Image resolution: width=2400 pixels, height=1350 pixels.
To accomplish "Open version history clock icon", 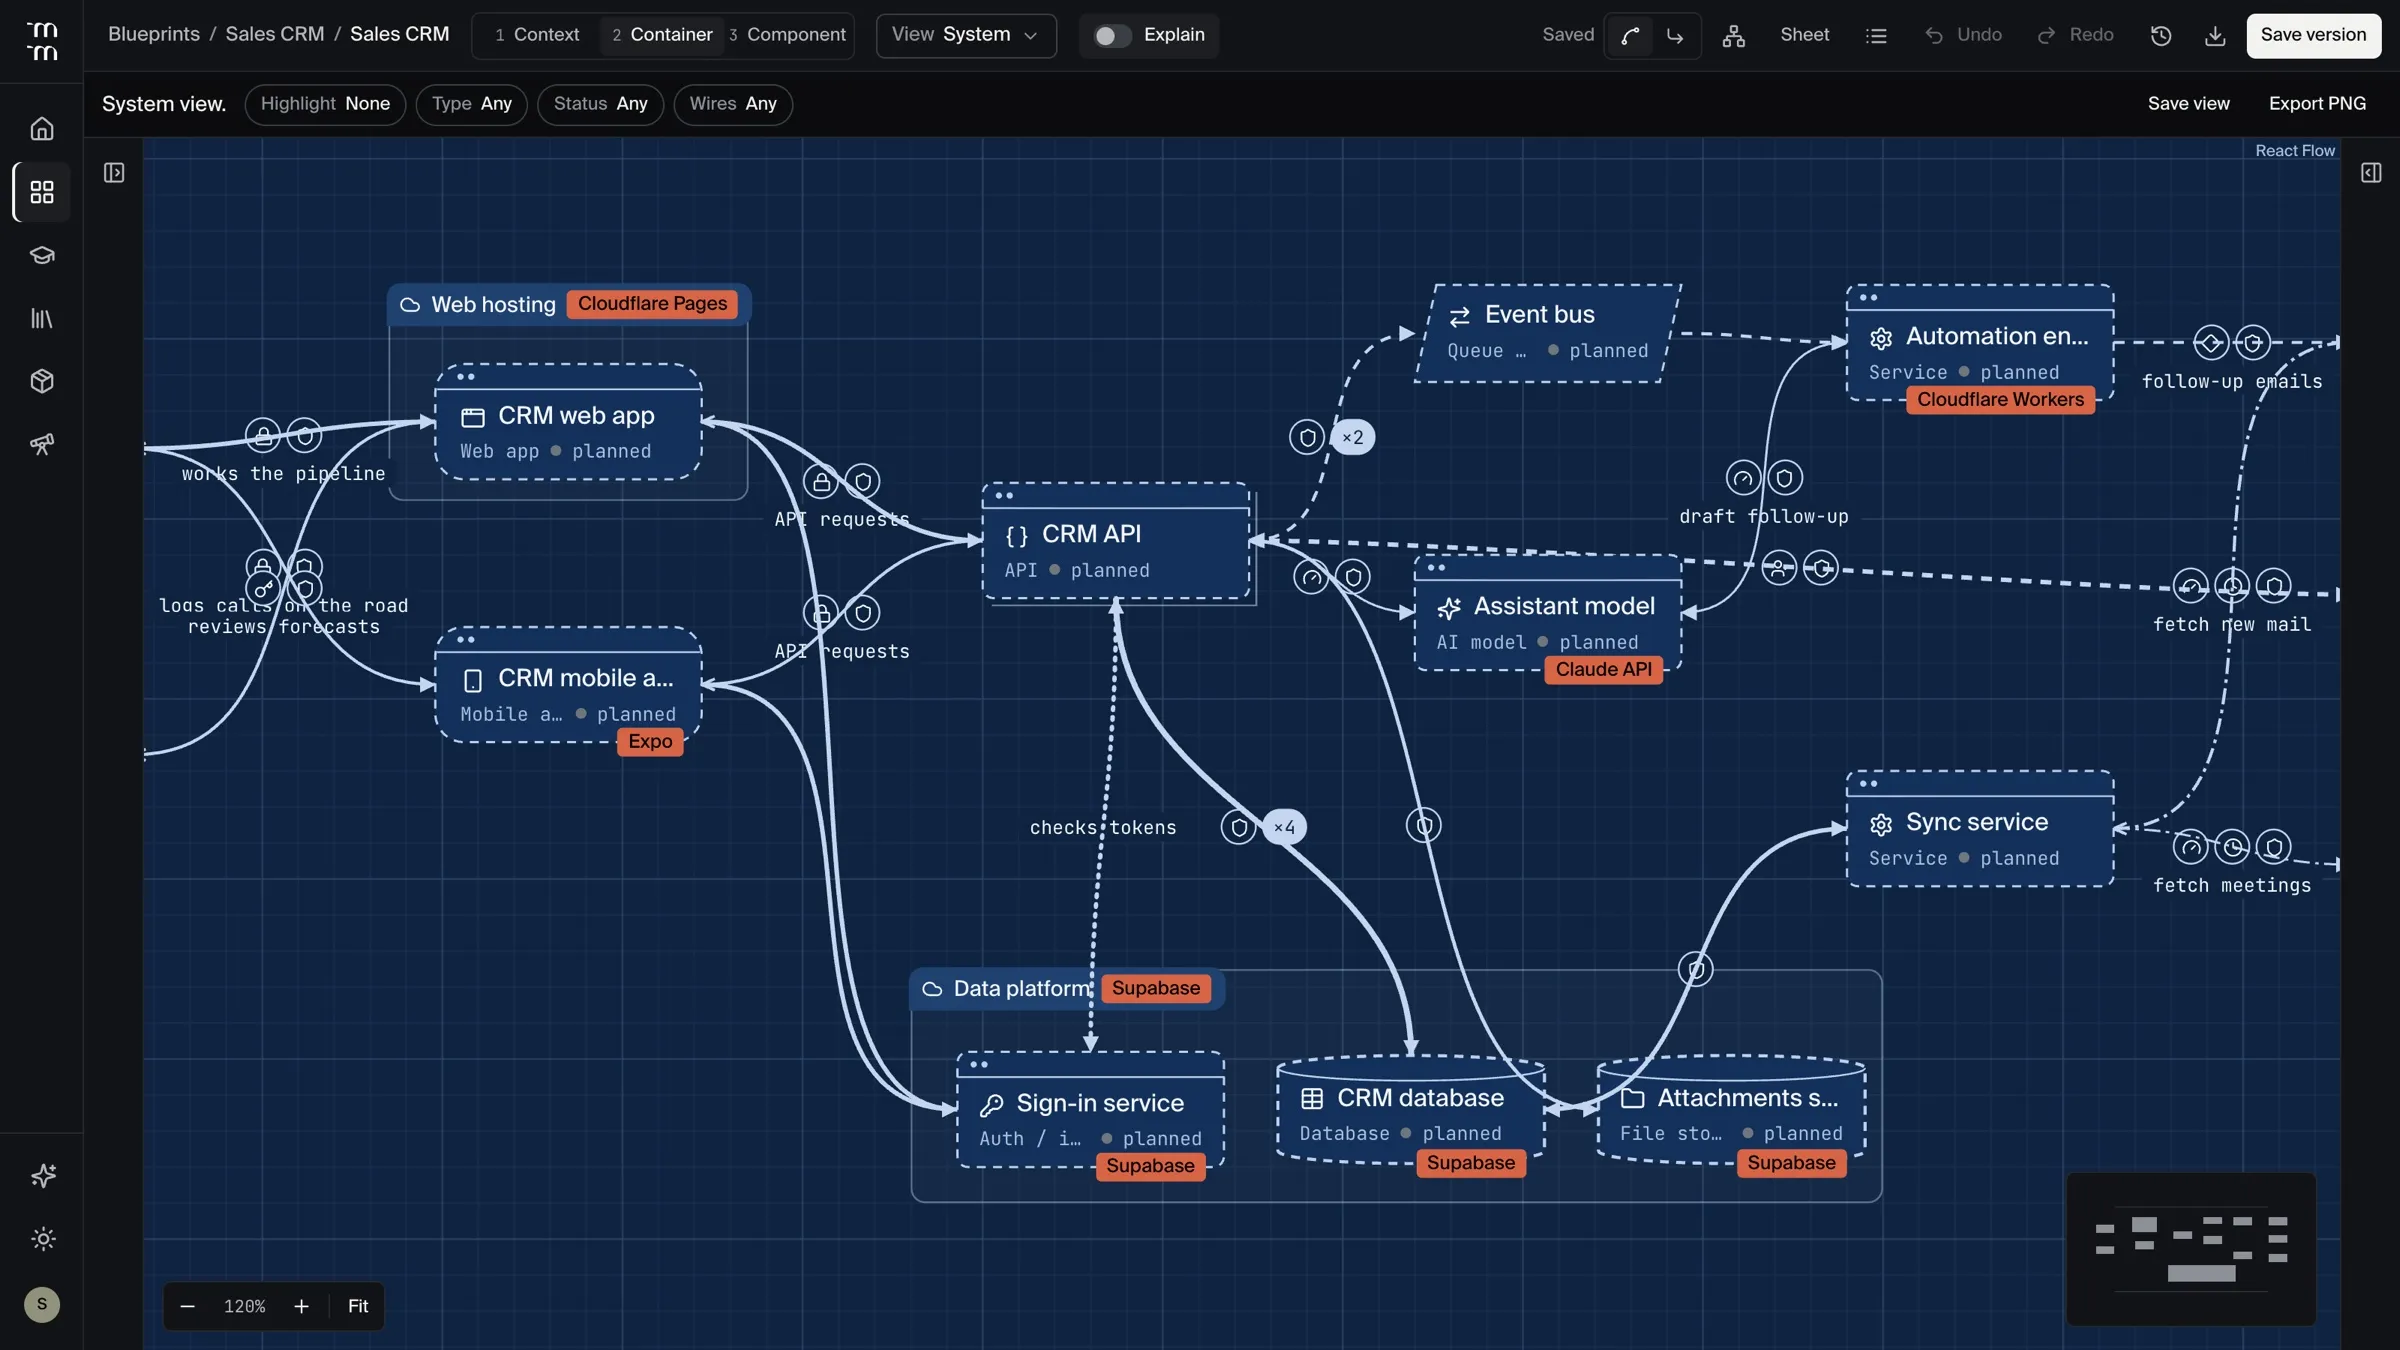I will (2161, 35).
